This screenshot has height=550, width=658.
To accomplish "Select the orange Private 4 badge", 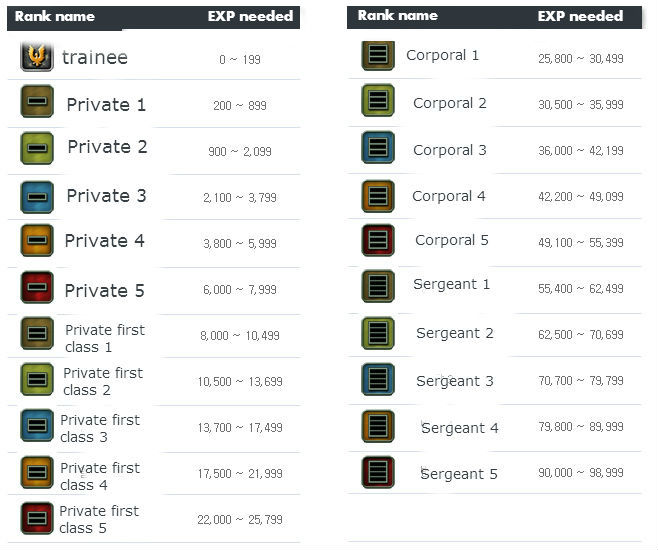I will pos(37,241).
